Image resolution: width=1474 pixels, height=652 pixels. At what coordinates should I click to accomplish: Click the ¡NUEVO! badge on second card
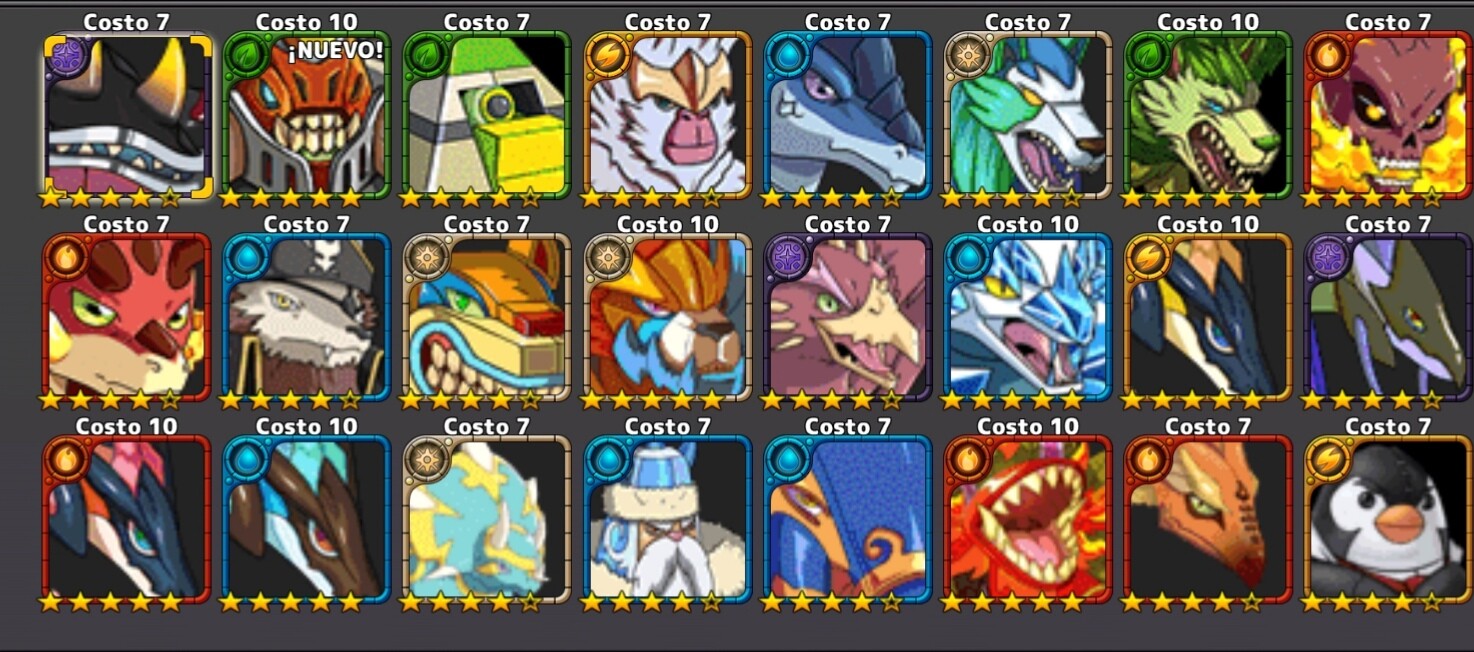(x=335, y=51)
